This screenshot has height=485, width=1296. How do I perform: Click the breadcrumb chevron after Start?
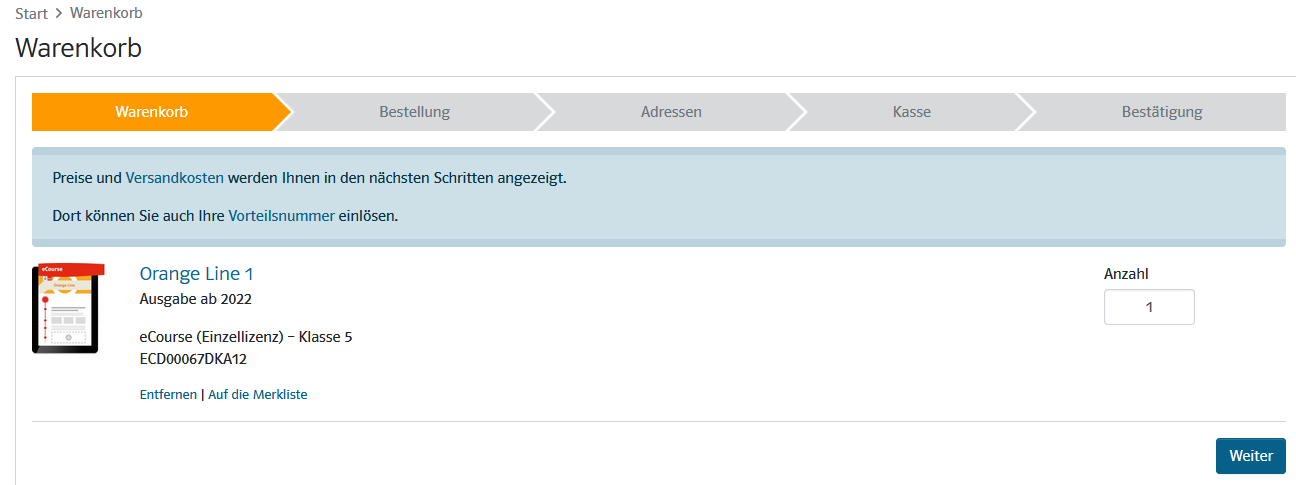[x=60, y=14]
